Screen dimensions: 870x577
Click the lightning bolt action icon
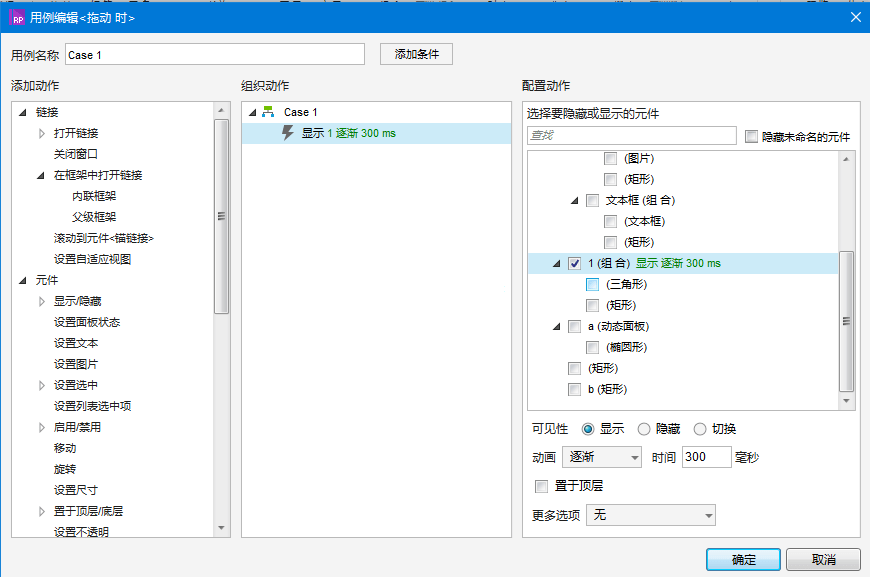[289, 133]
